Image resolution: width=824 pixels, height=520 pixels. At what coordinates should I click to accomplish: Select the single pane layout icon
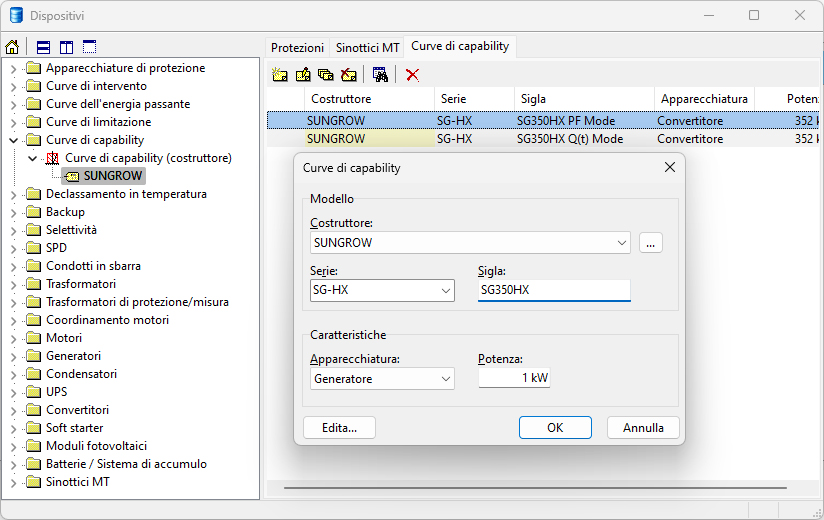coord(89,47)
